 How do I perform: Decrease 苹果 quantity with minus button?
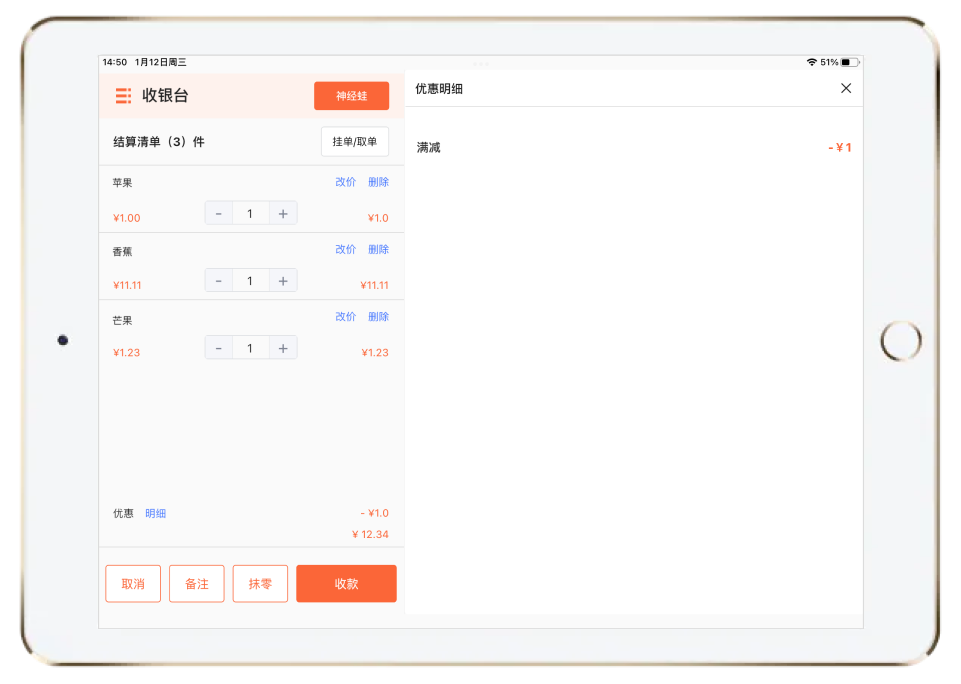[x=219, y=214]
